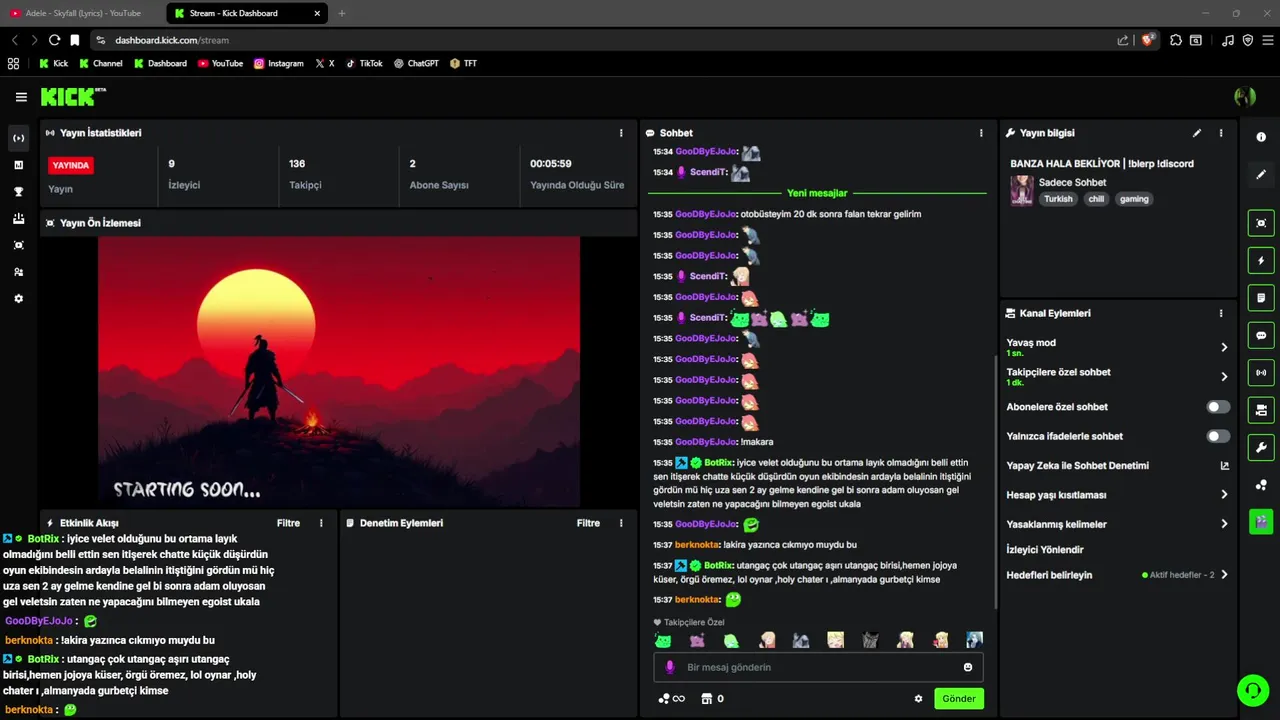This screenshot has width=1280, height=720.
Task: Open the left sidebar community users icon
Action: [x=18, y=272]
